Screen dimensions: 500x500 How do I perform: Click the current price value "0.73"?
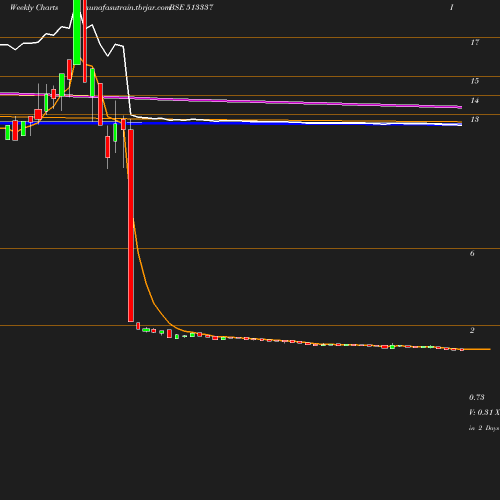pyautogui.click(x=477, y=397)
